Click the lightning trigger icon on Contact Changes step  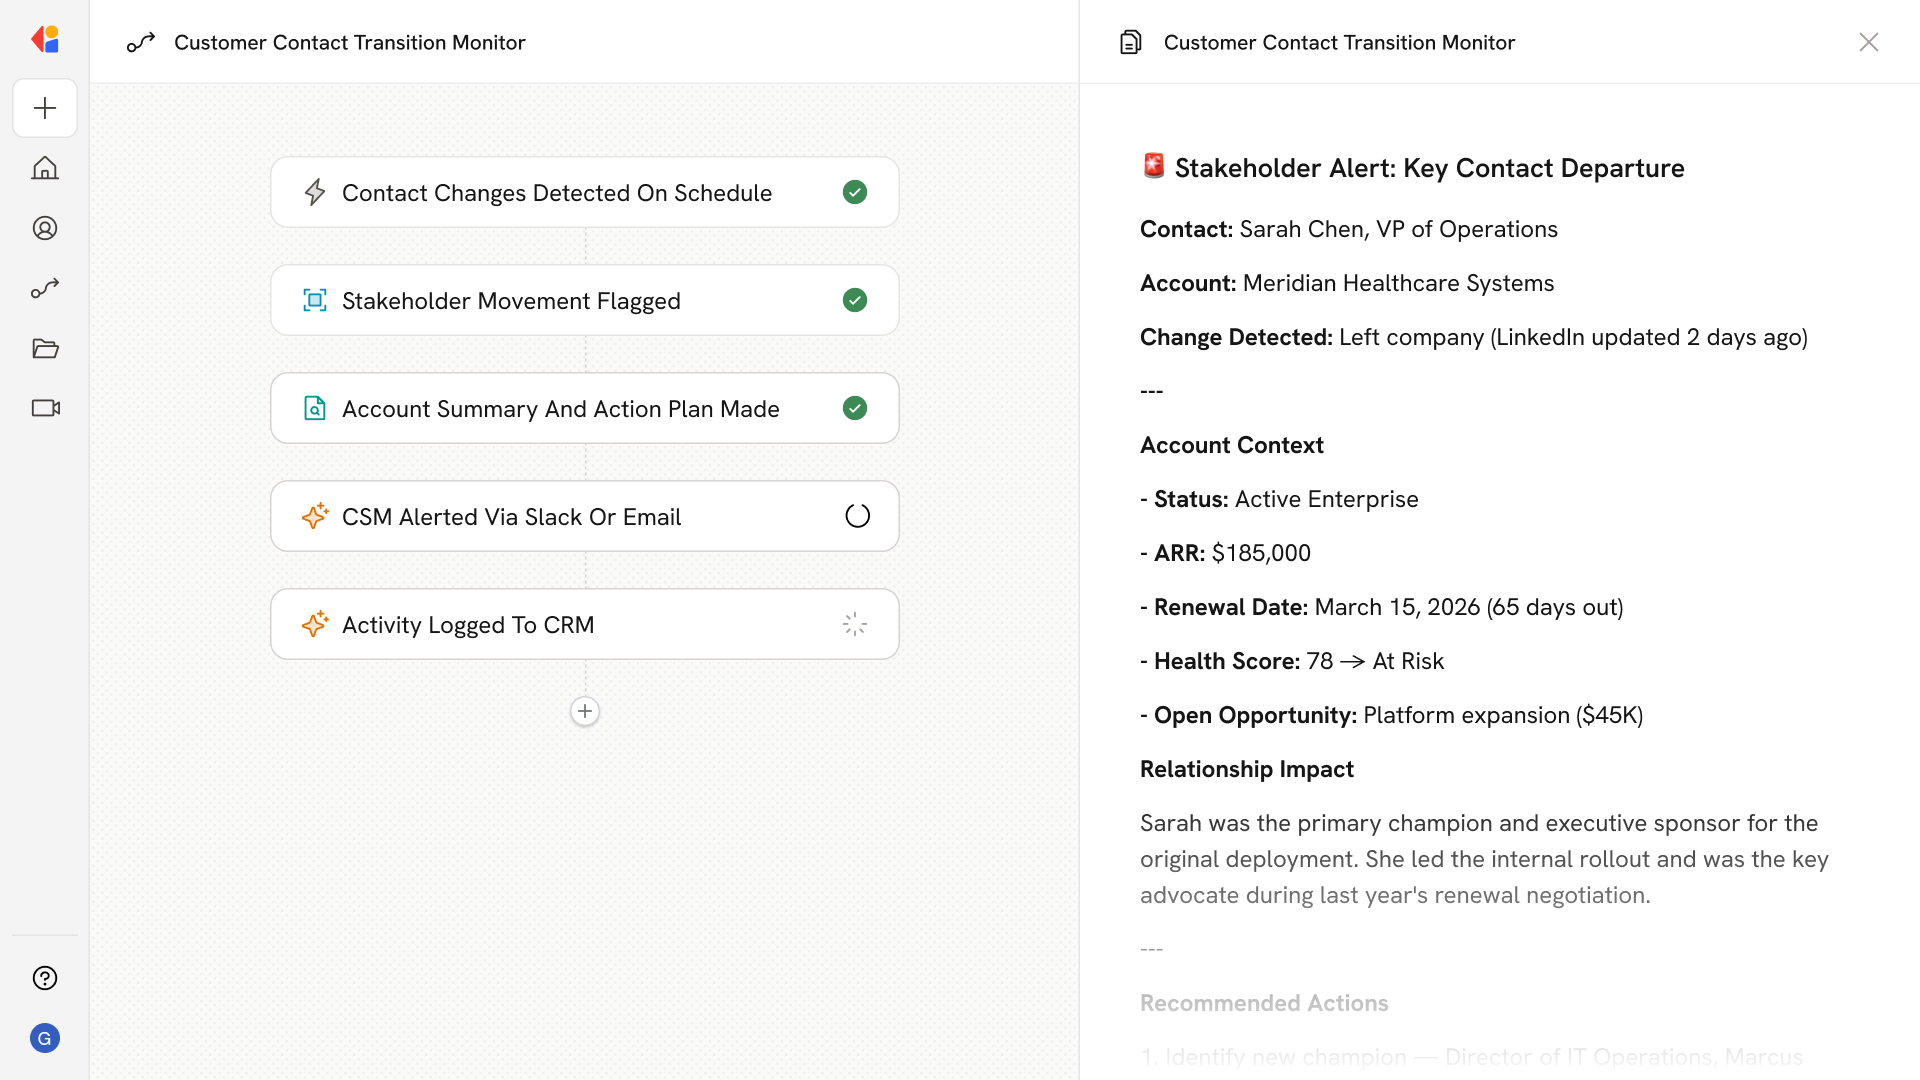(315, 192)
